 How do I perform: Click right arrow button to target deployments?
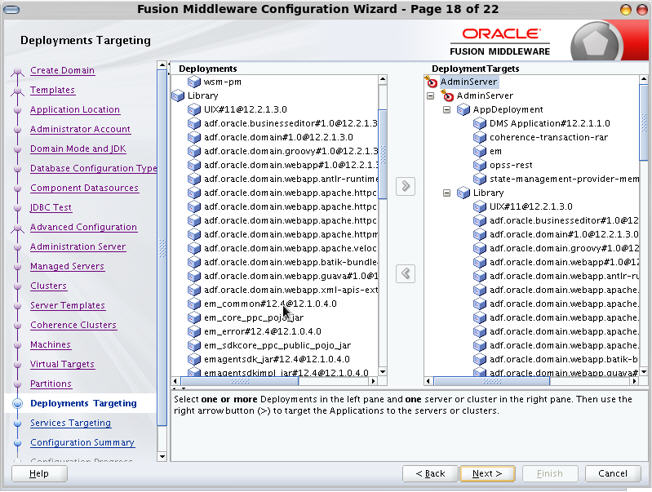coord(405,186)
